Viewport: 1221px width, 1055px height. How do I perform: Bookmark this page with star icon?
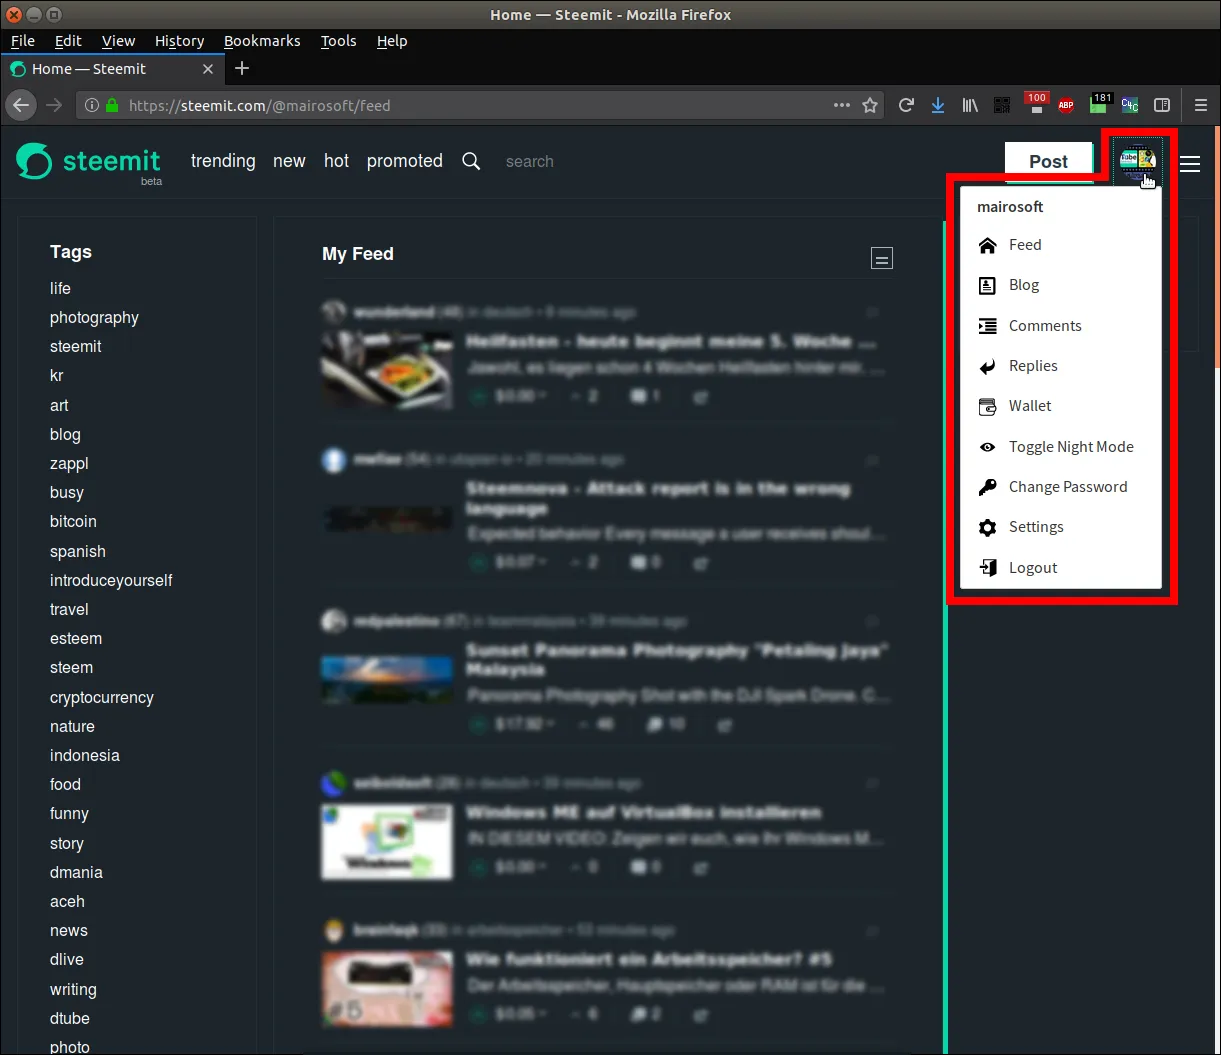tap(870, 105)
